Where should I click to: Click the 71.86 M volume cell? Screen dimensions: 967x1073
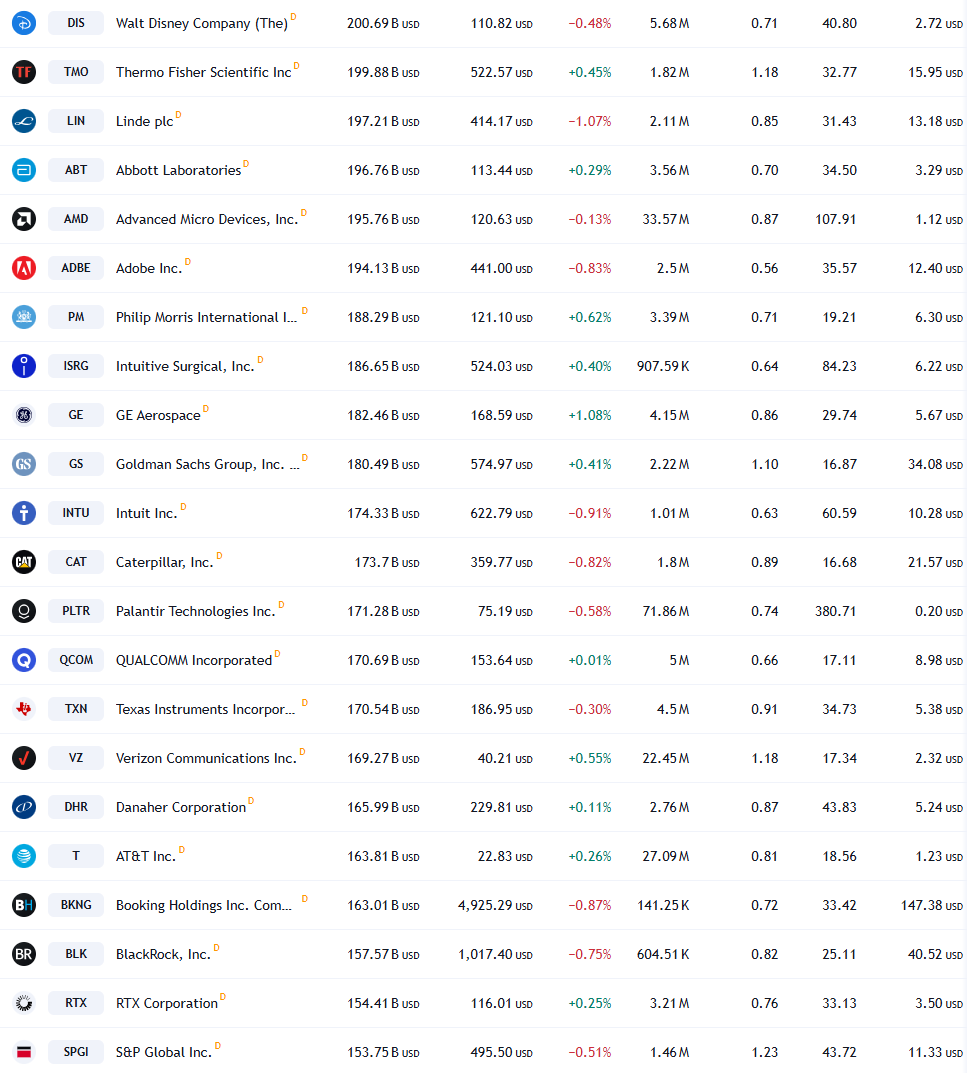(x=666, y=611)
